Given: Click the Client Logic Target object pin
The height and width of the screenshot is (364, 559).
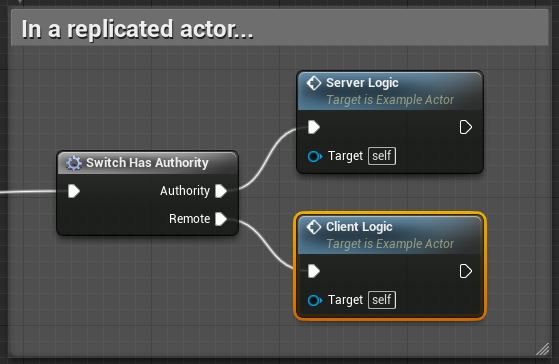Looking at the screenshot, I should (x=315, y=300).
